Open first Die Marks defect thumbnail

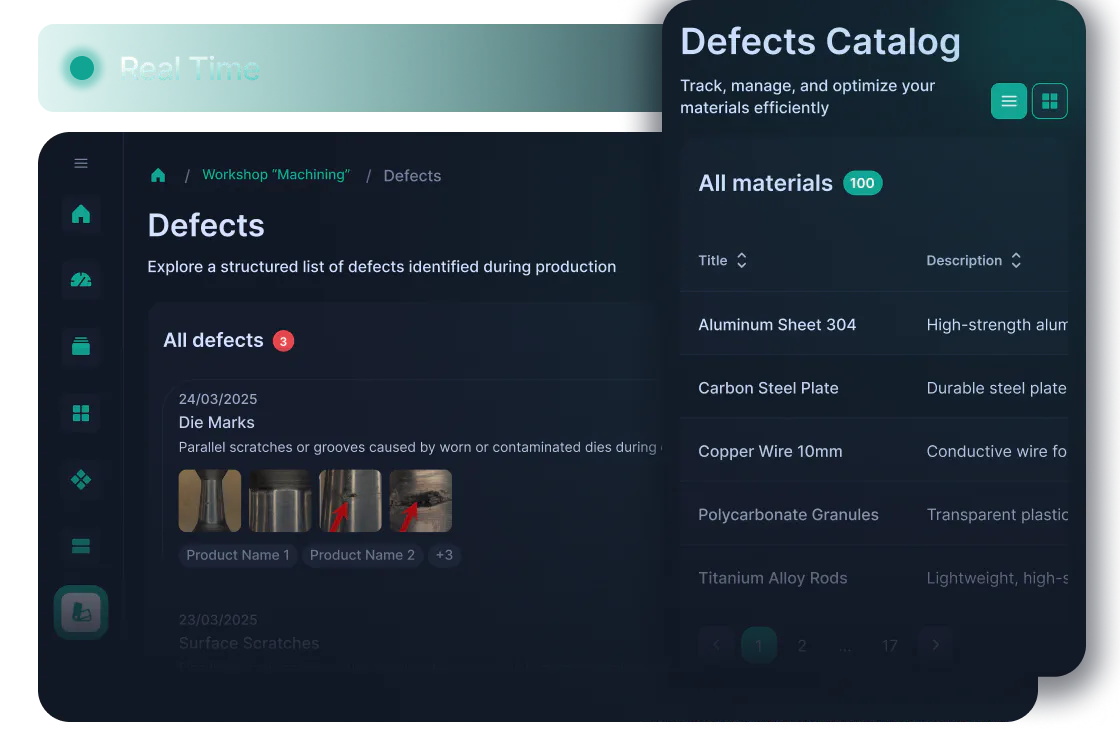209,501
